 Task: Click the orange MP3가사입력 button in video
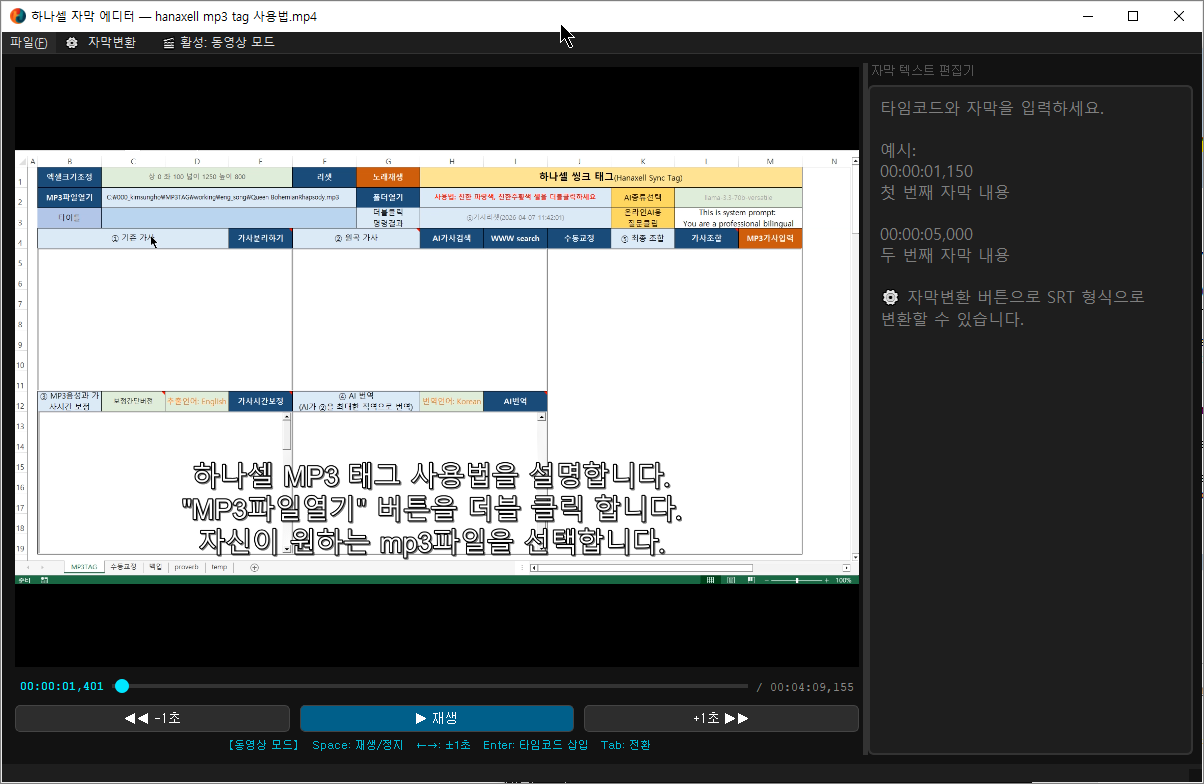point(770,239)
